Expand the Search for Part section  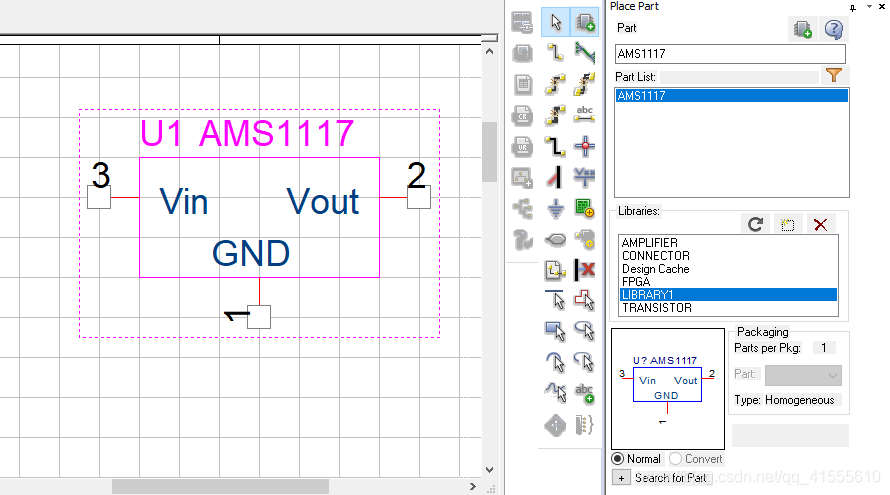coord(621,478)
